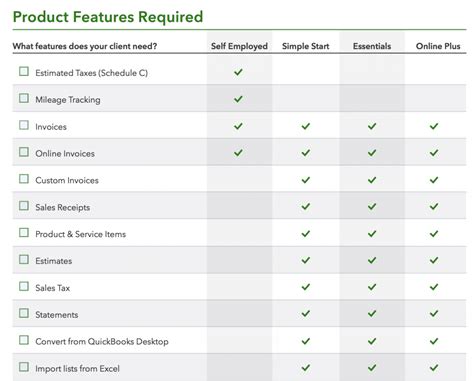
Task: Click Essentials checkmark for Product & Service Items
Action: pos(372,234)
